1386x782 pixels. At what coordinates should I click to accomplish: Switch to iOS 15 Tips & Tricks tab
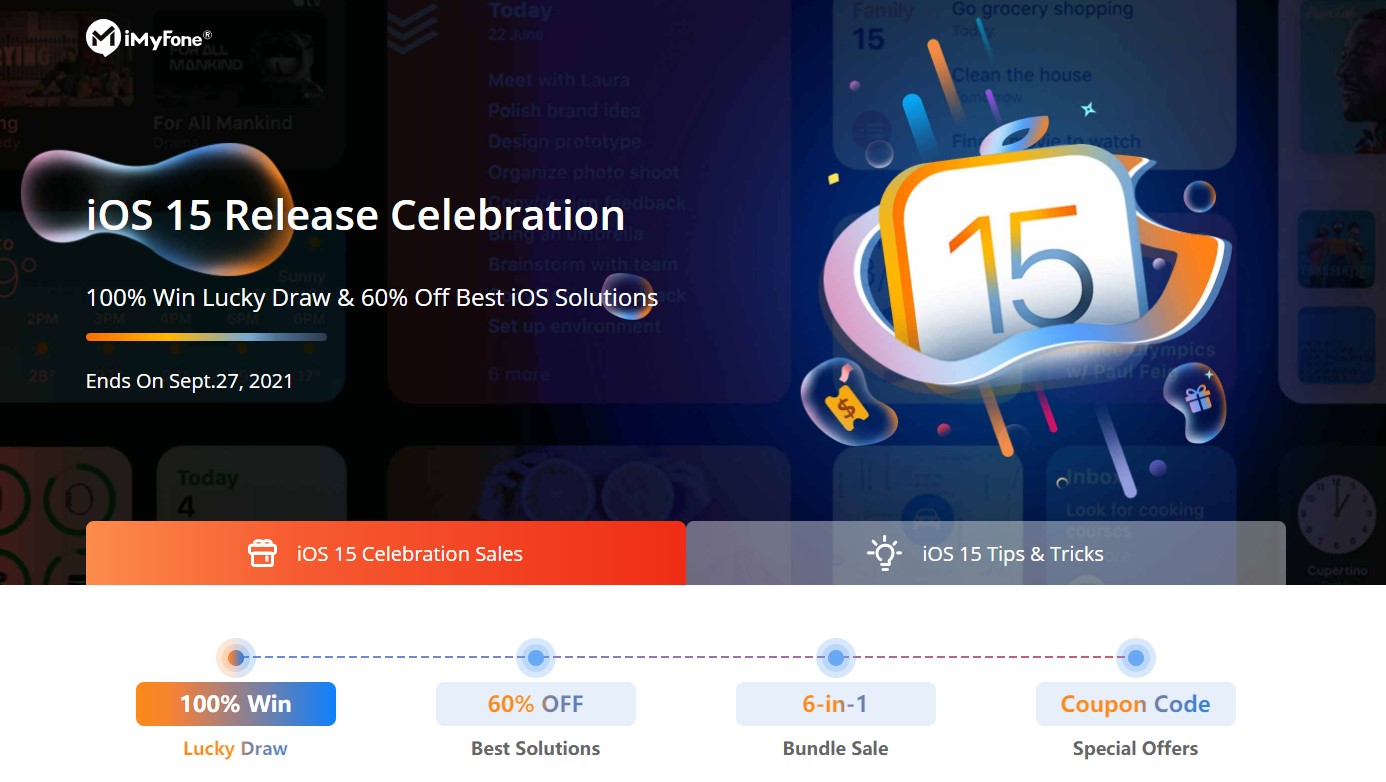(x=986, y=553)
